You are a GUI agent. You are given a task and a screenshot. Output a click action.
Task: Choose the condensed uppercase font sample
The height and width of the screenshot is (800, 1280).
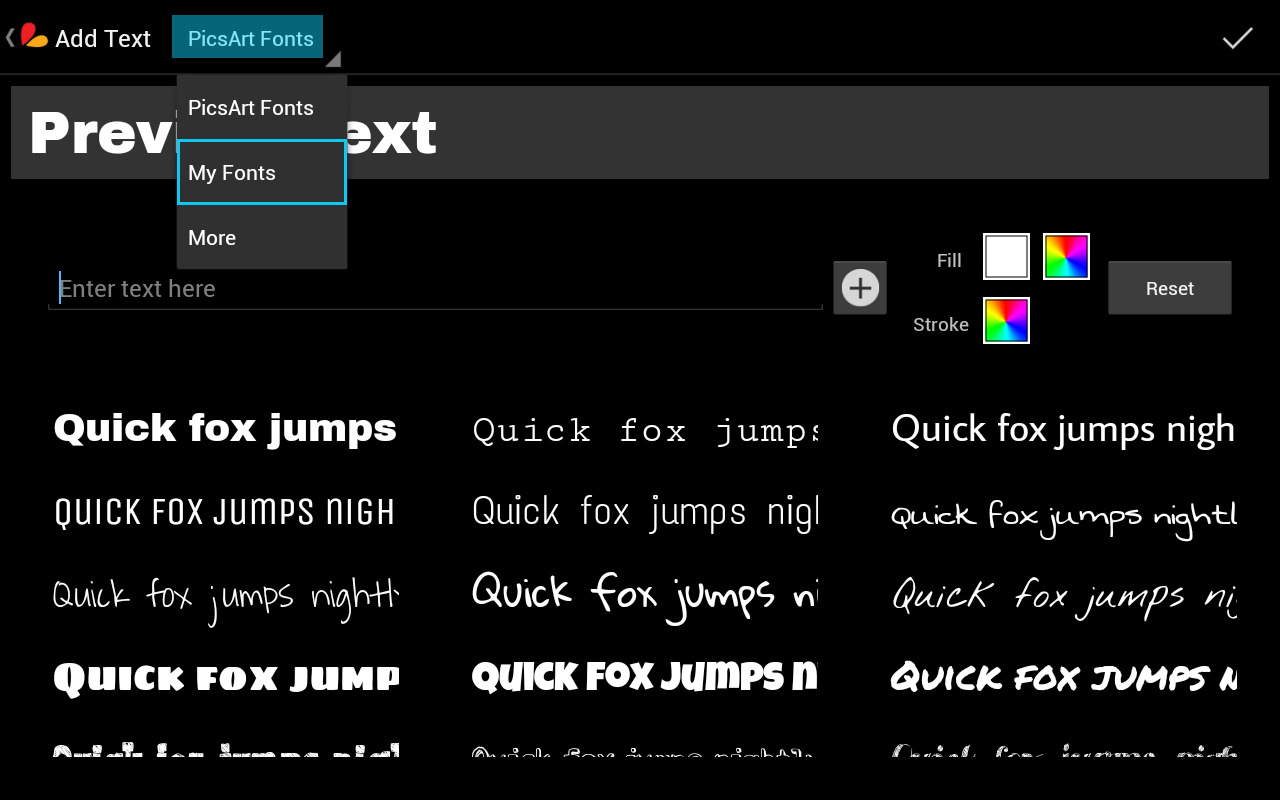tap(226, 512)
